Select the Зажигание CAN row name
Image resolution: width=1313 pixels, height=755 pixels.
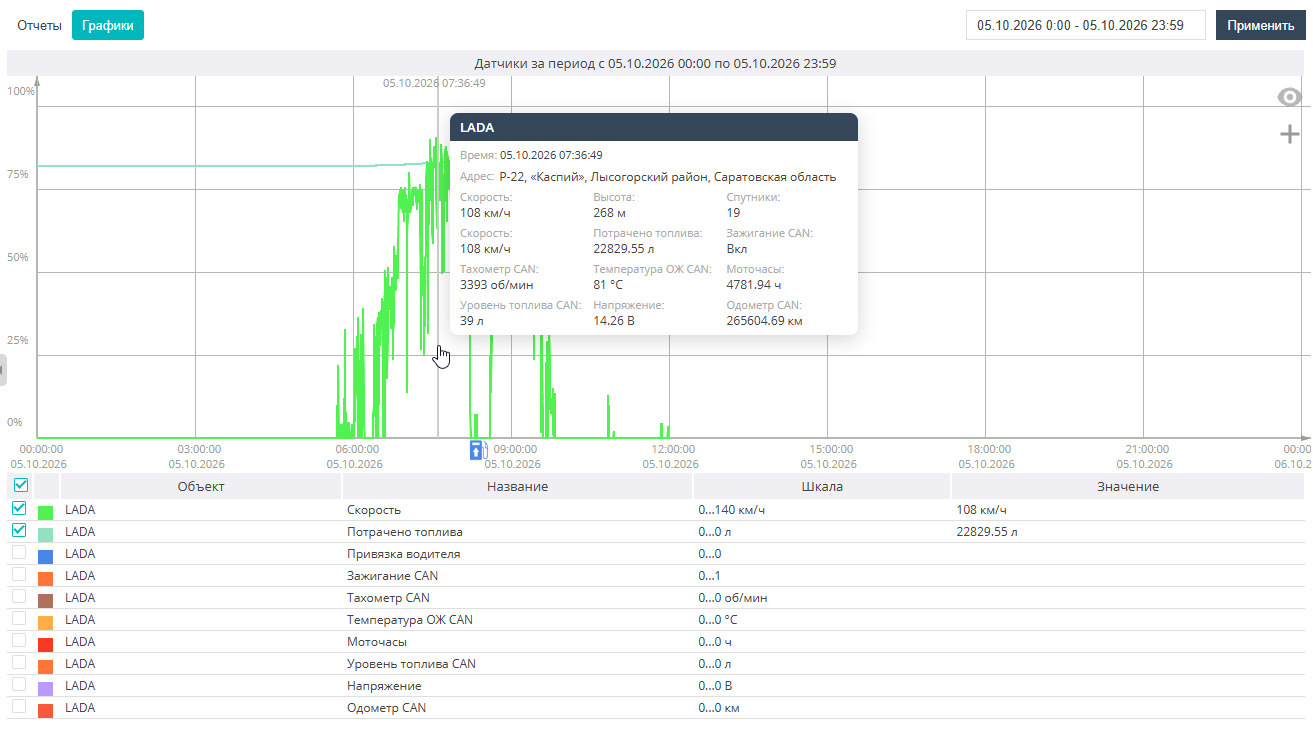click(x=392, y=576)
